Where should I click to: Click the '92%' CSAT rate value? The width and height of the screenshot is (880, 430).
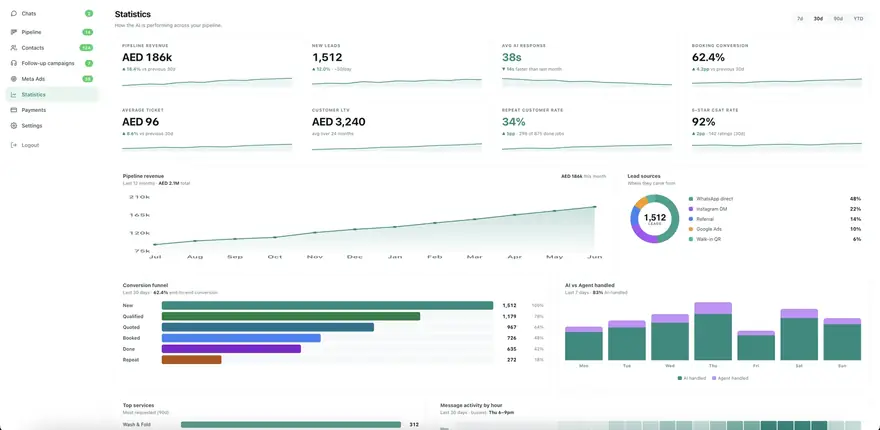point(703,122)
